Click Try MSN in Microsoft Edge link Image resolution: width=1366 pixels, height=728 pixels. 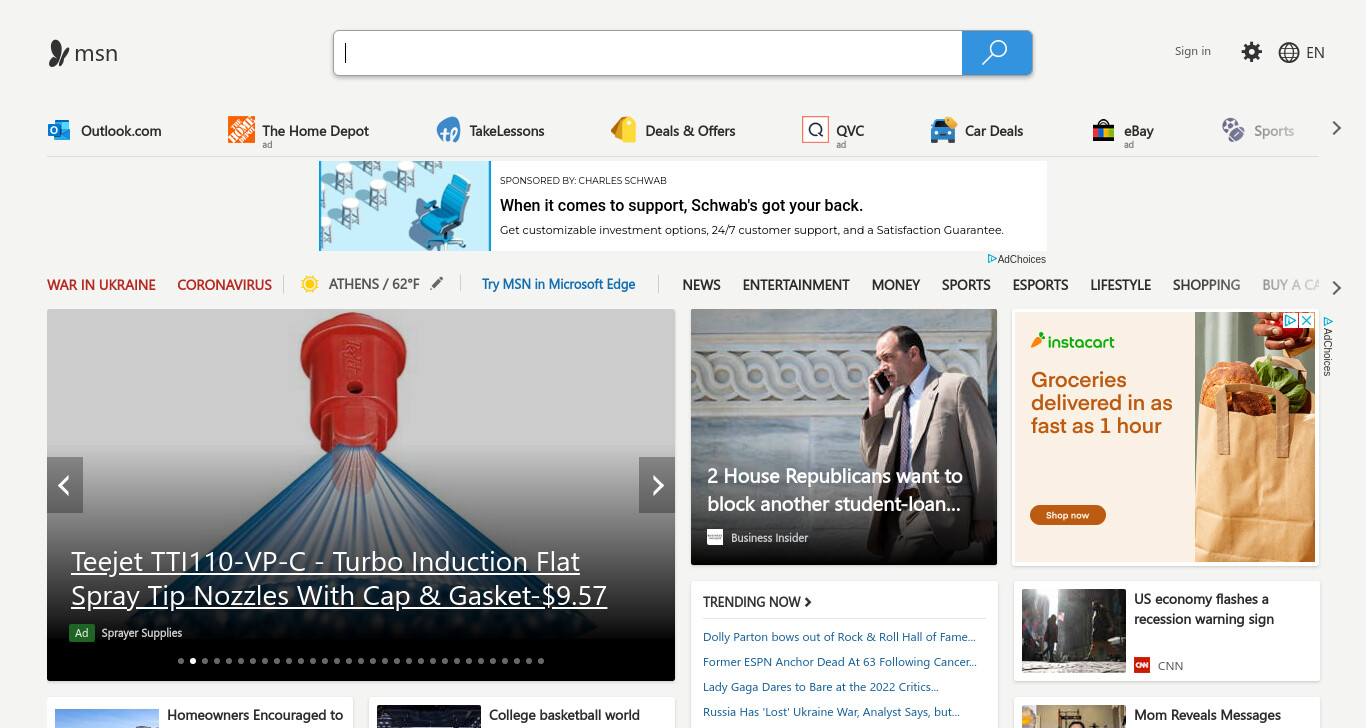pyautogui.click(x=558, y=284)
